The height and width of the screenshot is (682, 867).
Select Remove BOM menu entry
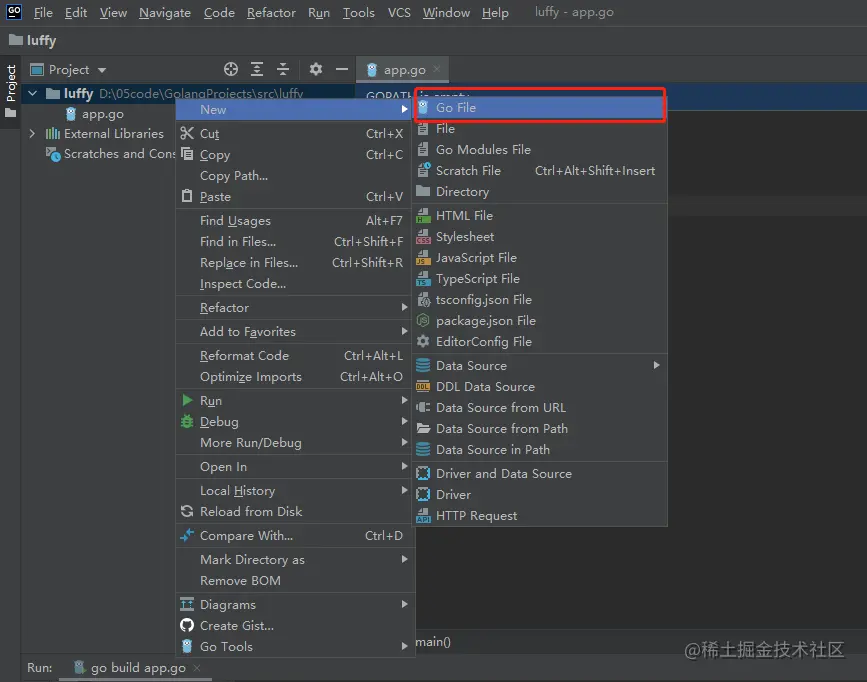(x=295, y=580)
